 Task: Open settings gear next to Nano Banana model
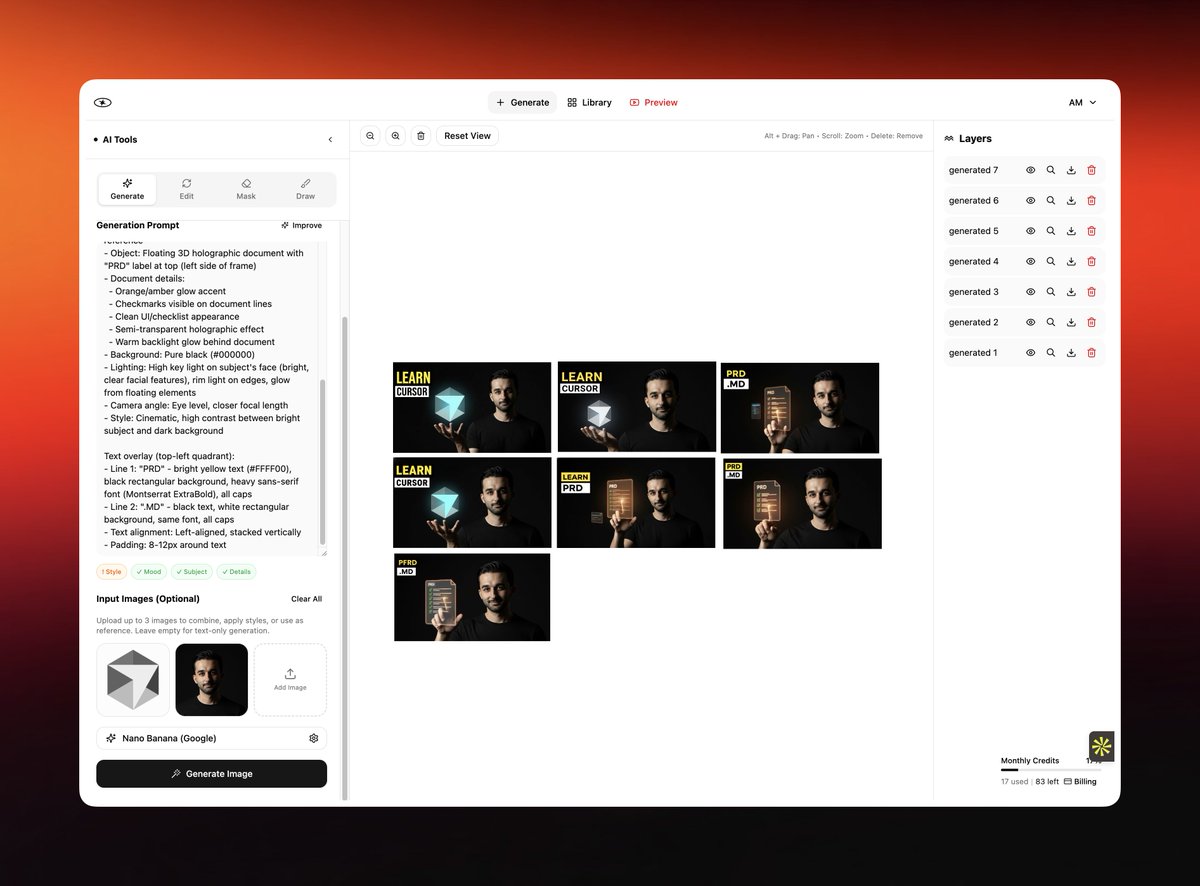point(313,737)
